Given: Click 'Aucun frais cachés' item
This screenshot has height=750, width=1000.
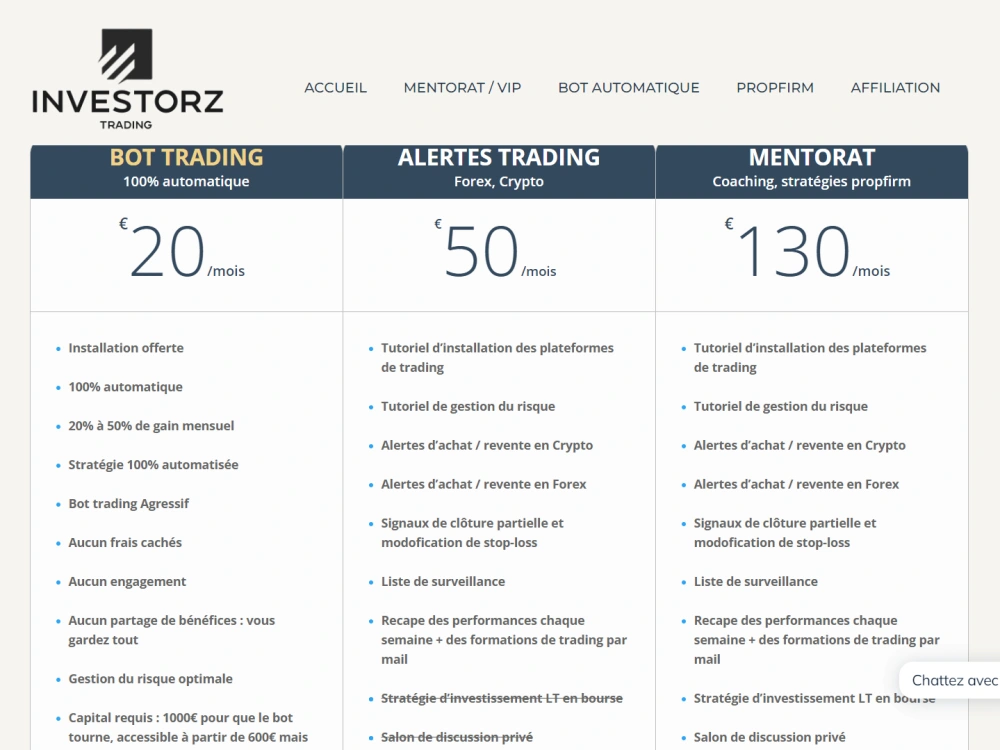Looking at the screenshot, I should [125, 543].
